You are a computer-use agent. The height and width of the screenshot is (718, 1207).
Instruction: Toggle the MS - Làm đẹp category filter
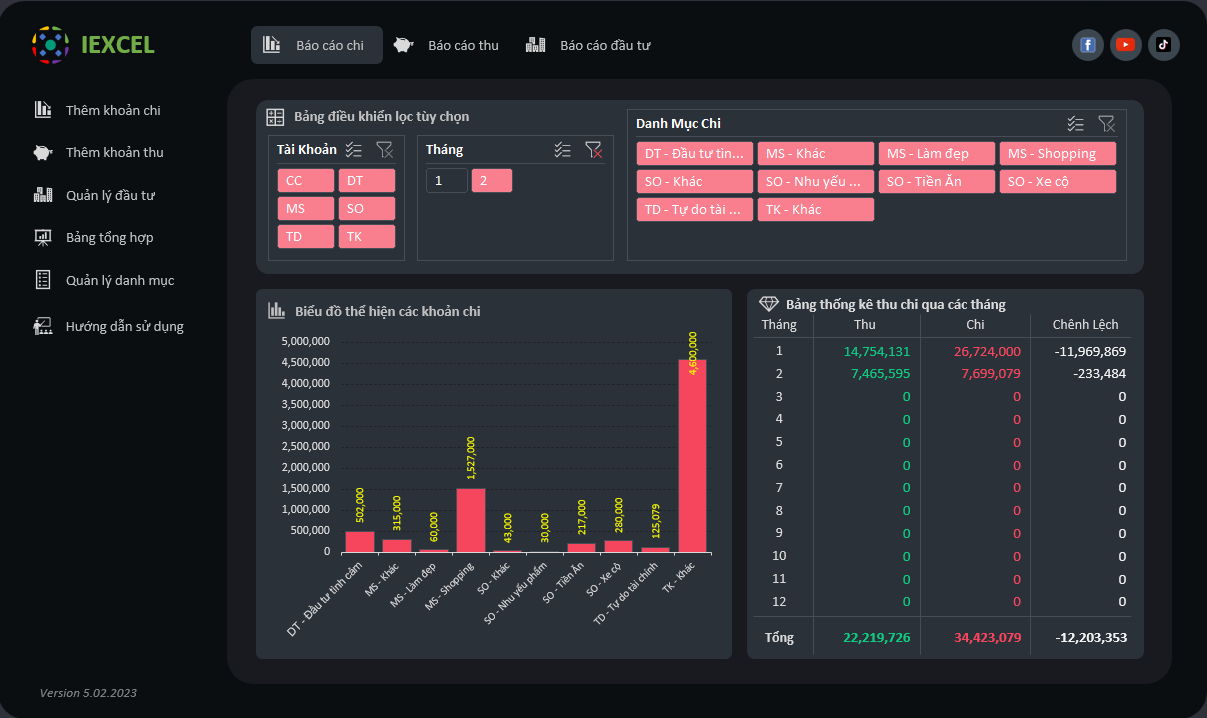(x=937, y=154)
